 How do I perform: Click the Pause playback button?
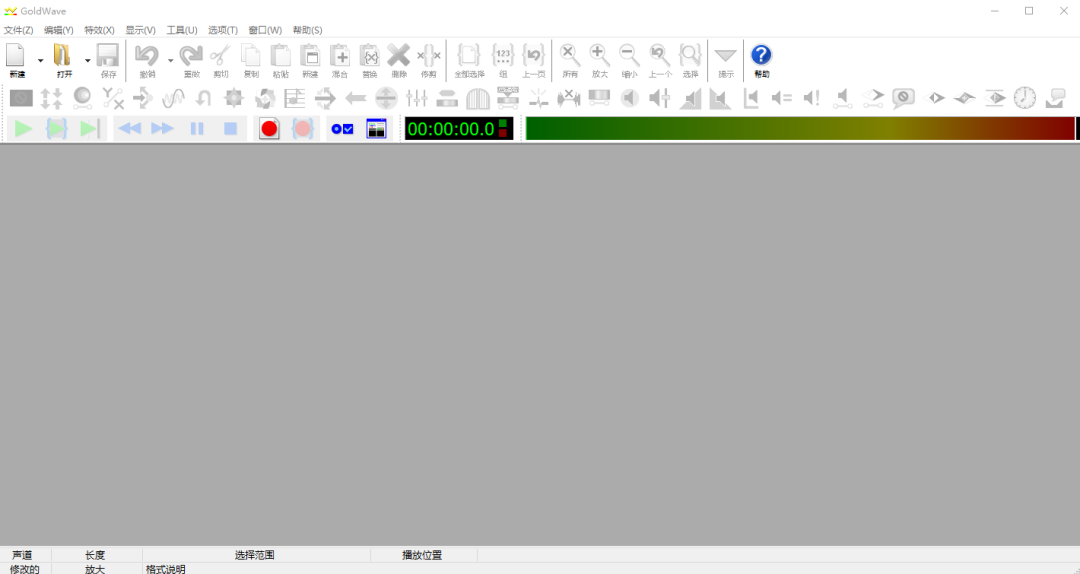tap(197, 128)
